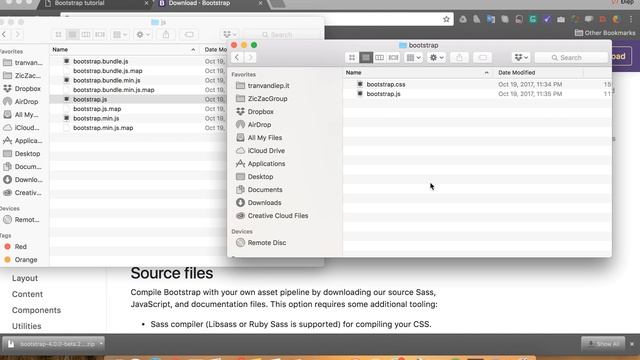The height and width of the screenshot is (360, 640).
Task: Switch to Bootstrap tutorial browser tab
Action: pos(96,3)
